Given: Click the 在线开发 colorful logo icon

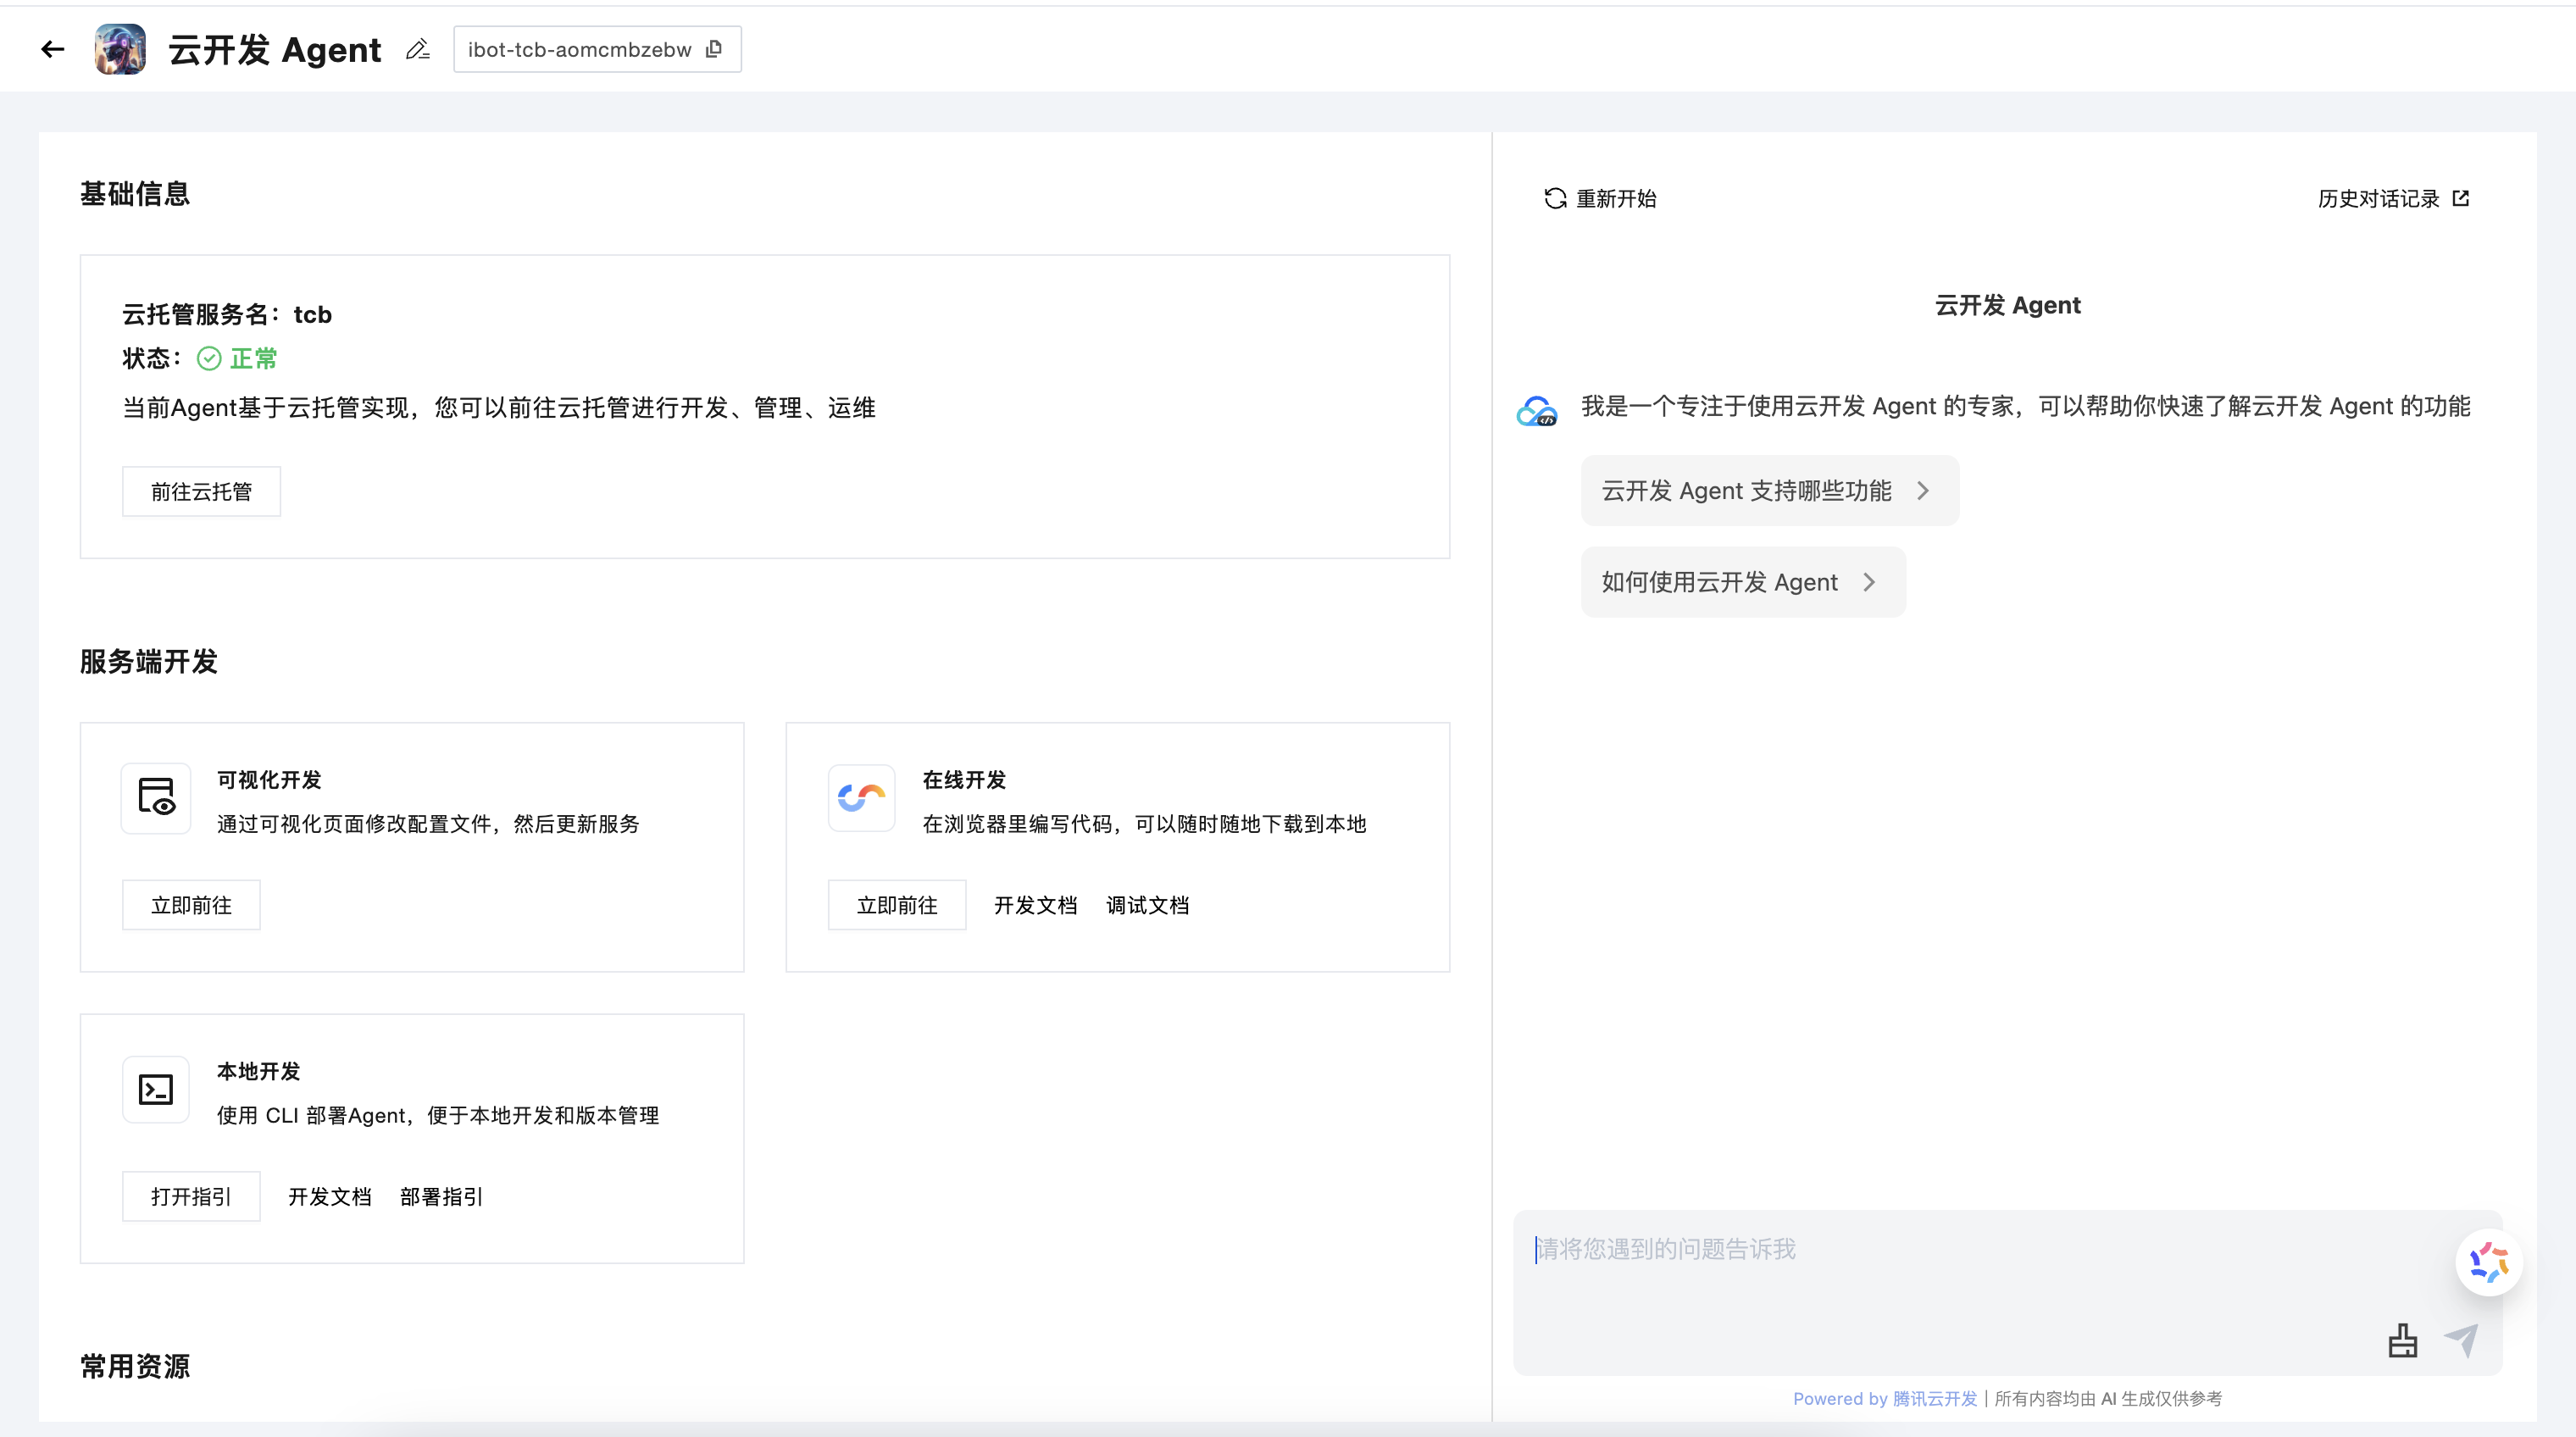Looking at the screenshot, I should pyautogui.click(x=861, y=798).
